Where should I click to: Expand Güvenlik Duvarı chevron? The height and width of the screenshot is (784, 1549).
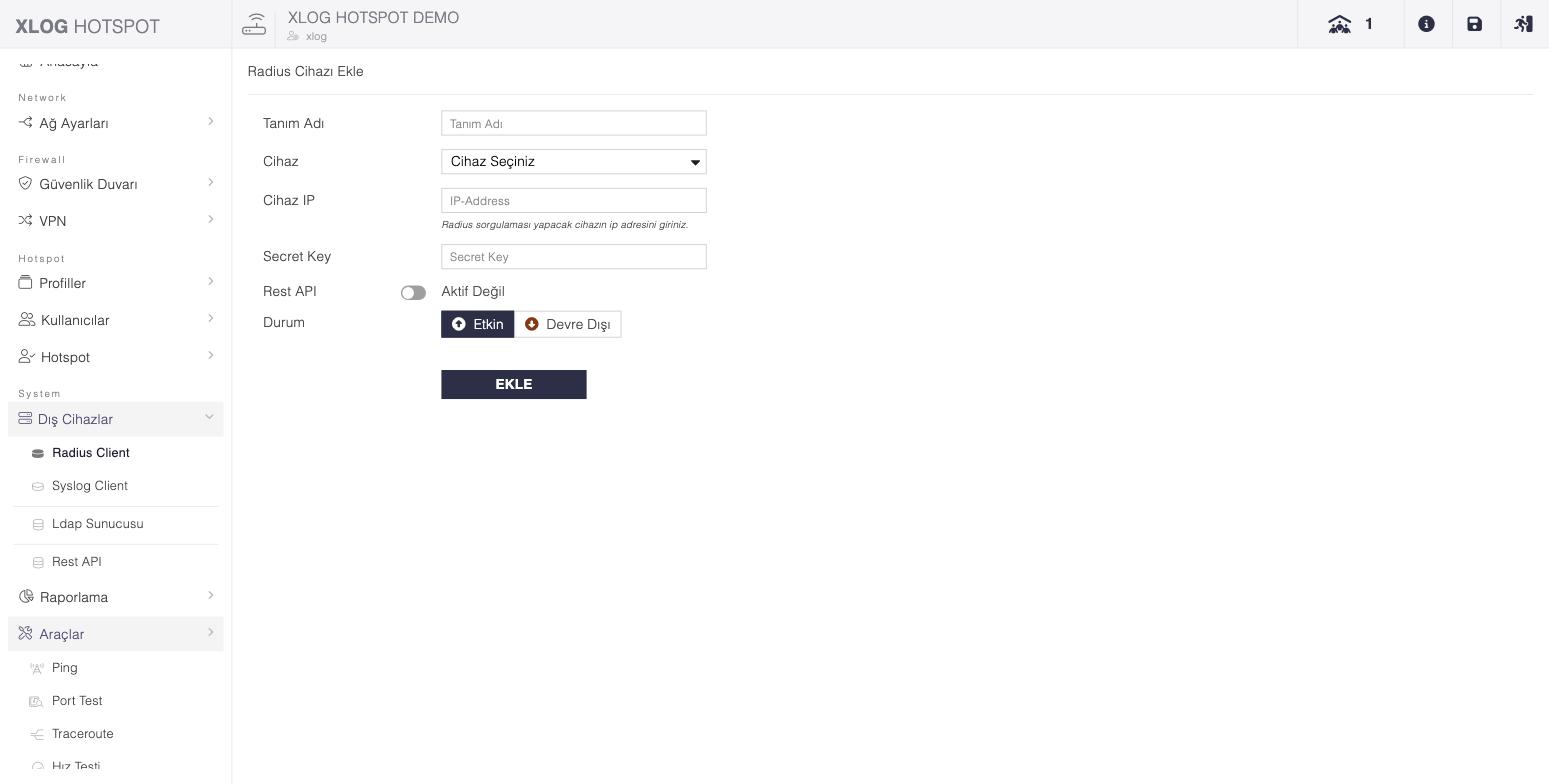click(x=210, y=182)
